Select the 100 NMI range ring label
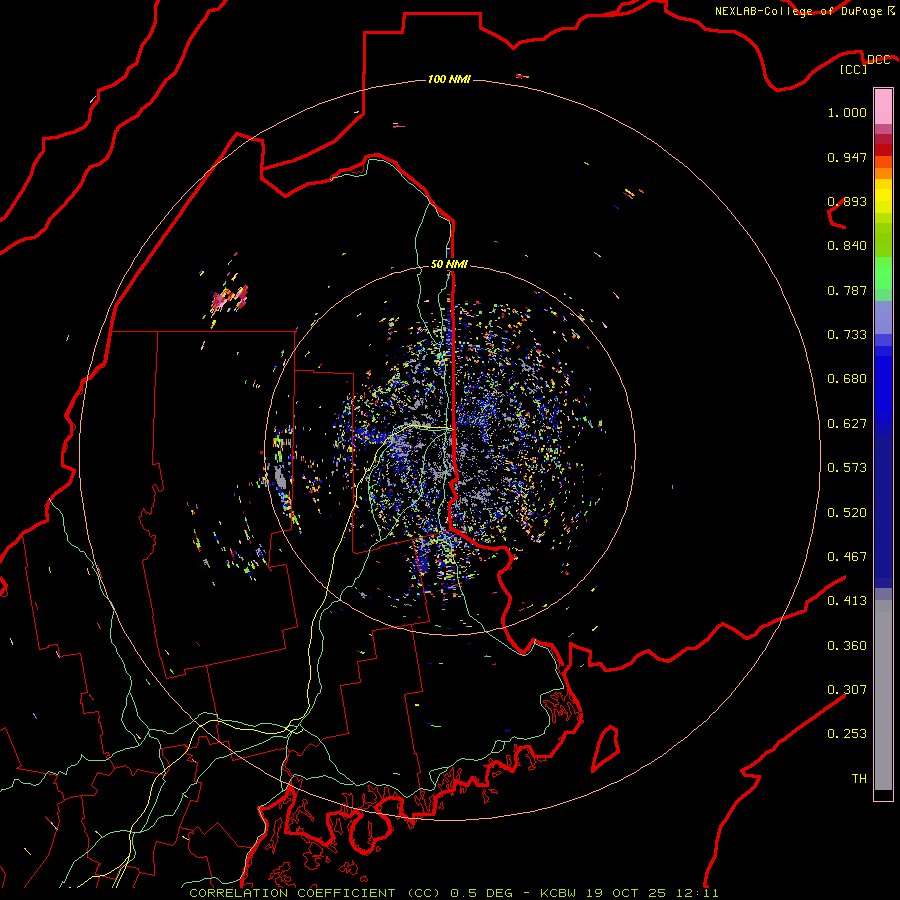 coord(449,79)
